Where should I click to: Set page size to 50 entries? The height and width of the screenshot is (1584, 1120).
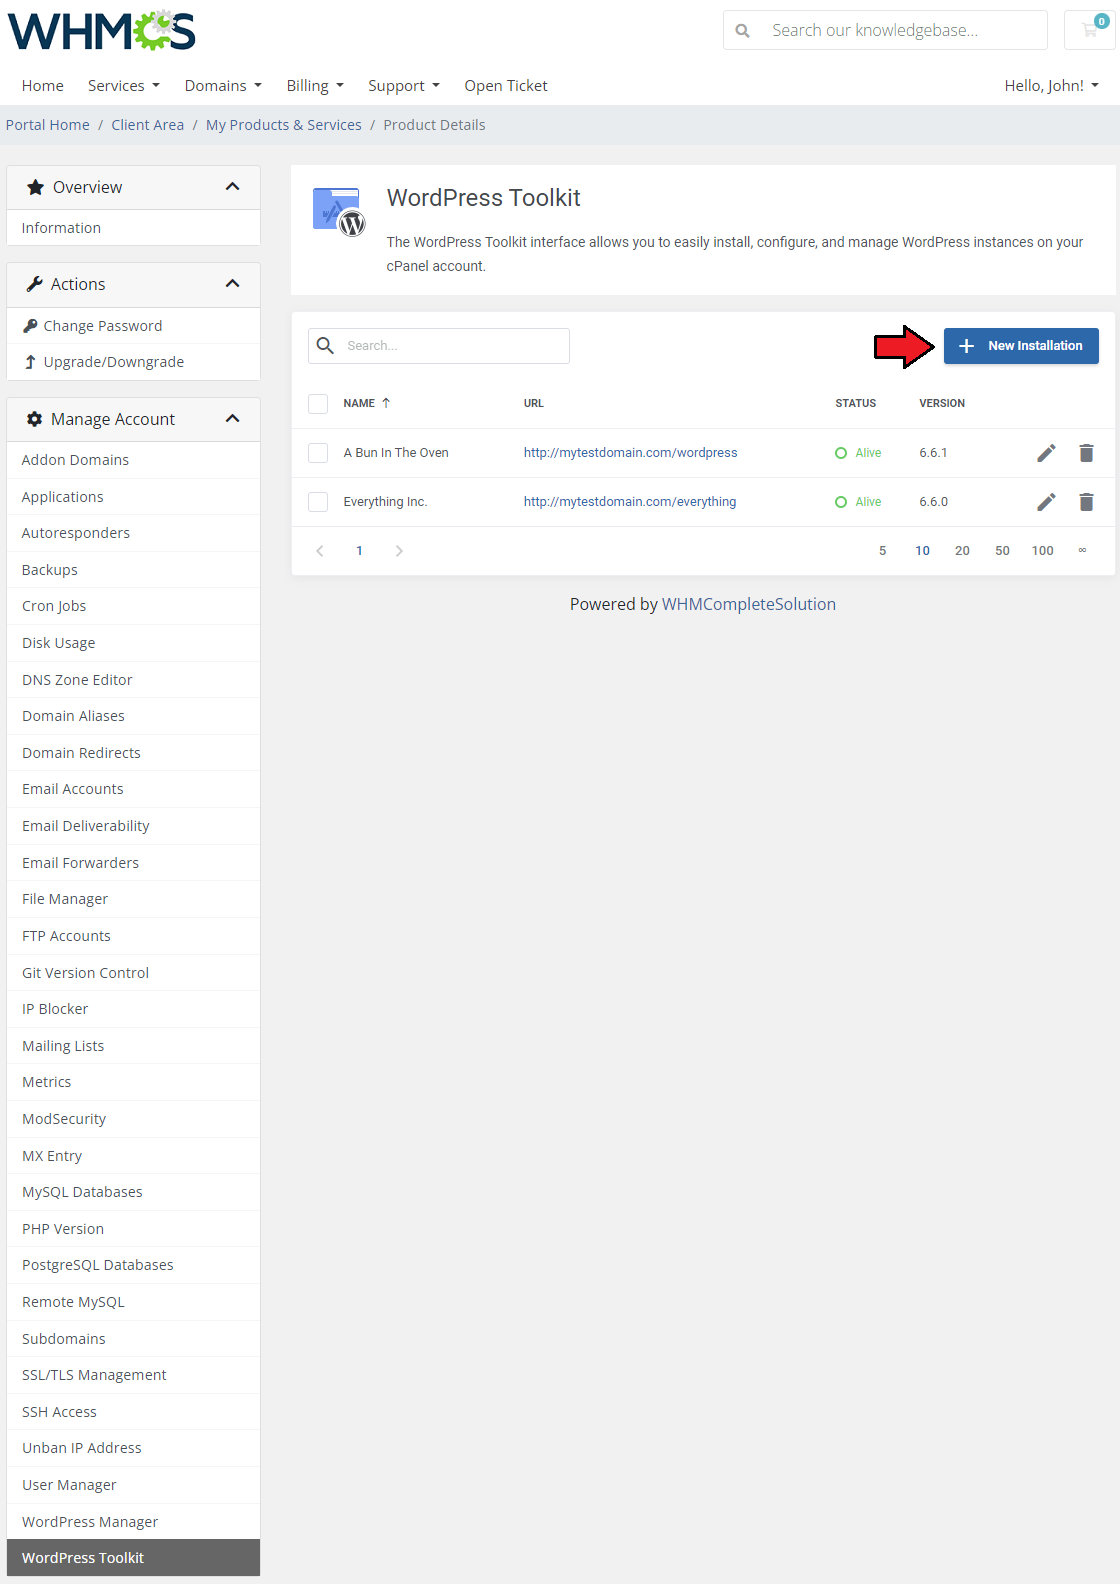1002,551
